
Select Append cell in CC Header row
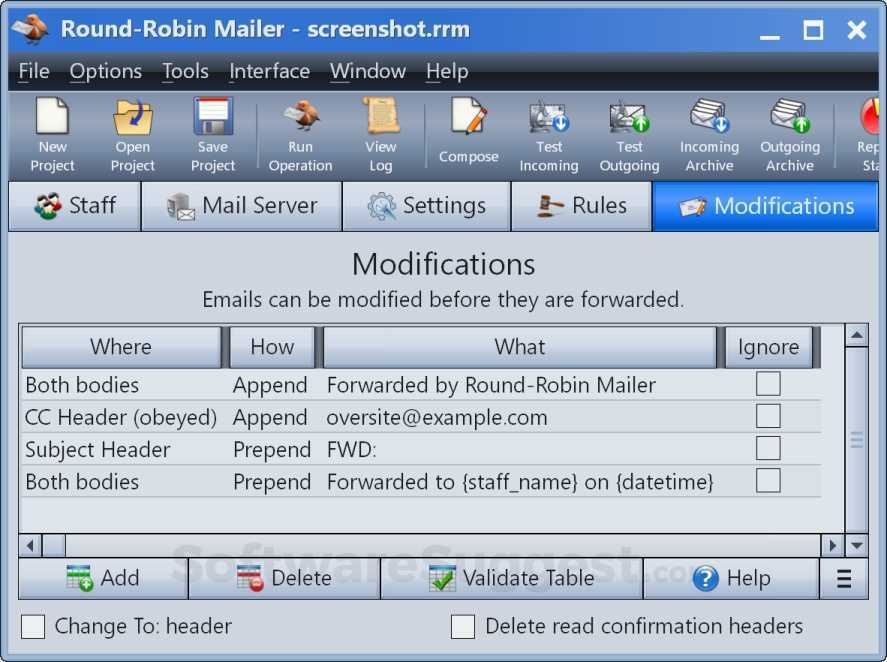[270, 418]
